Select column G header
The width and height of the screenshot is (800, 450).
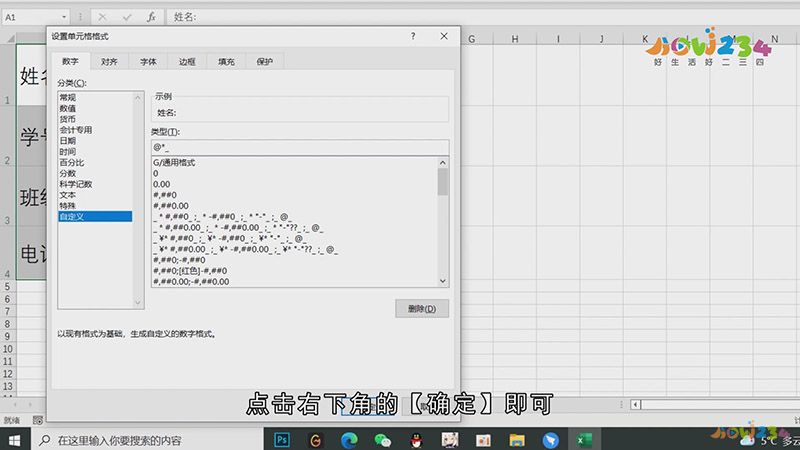point(471,39)
